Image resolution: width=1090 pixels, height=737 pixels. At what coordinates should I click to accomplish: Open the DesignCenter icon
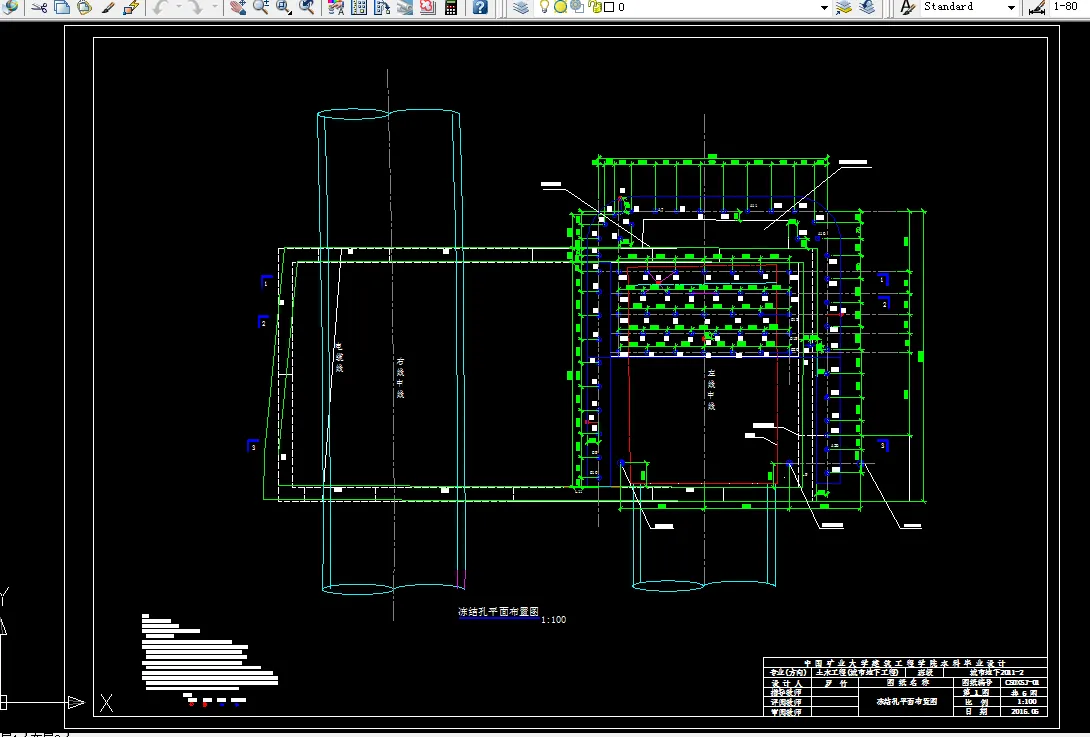point(359,7)
